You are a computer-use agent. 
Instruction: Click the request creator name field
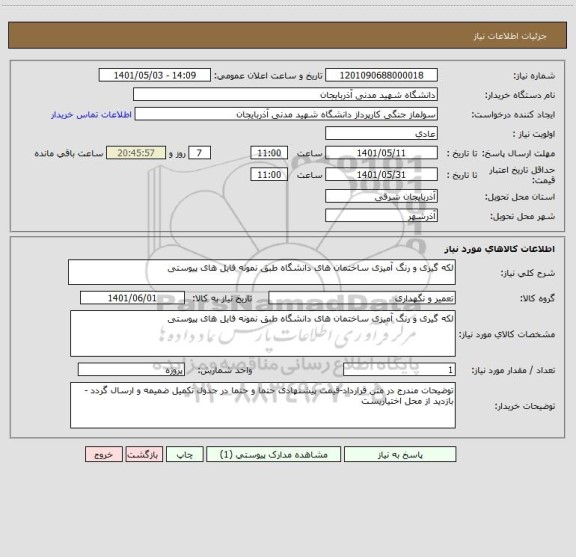point(286,114)
